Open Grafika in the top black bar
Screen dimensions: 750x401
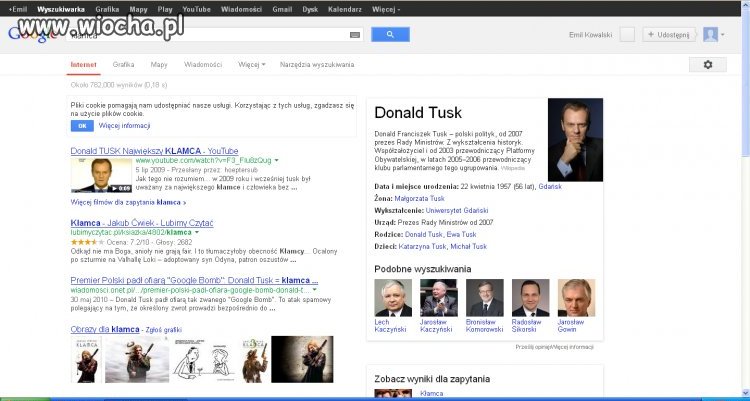[107, 9]
